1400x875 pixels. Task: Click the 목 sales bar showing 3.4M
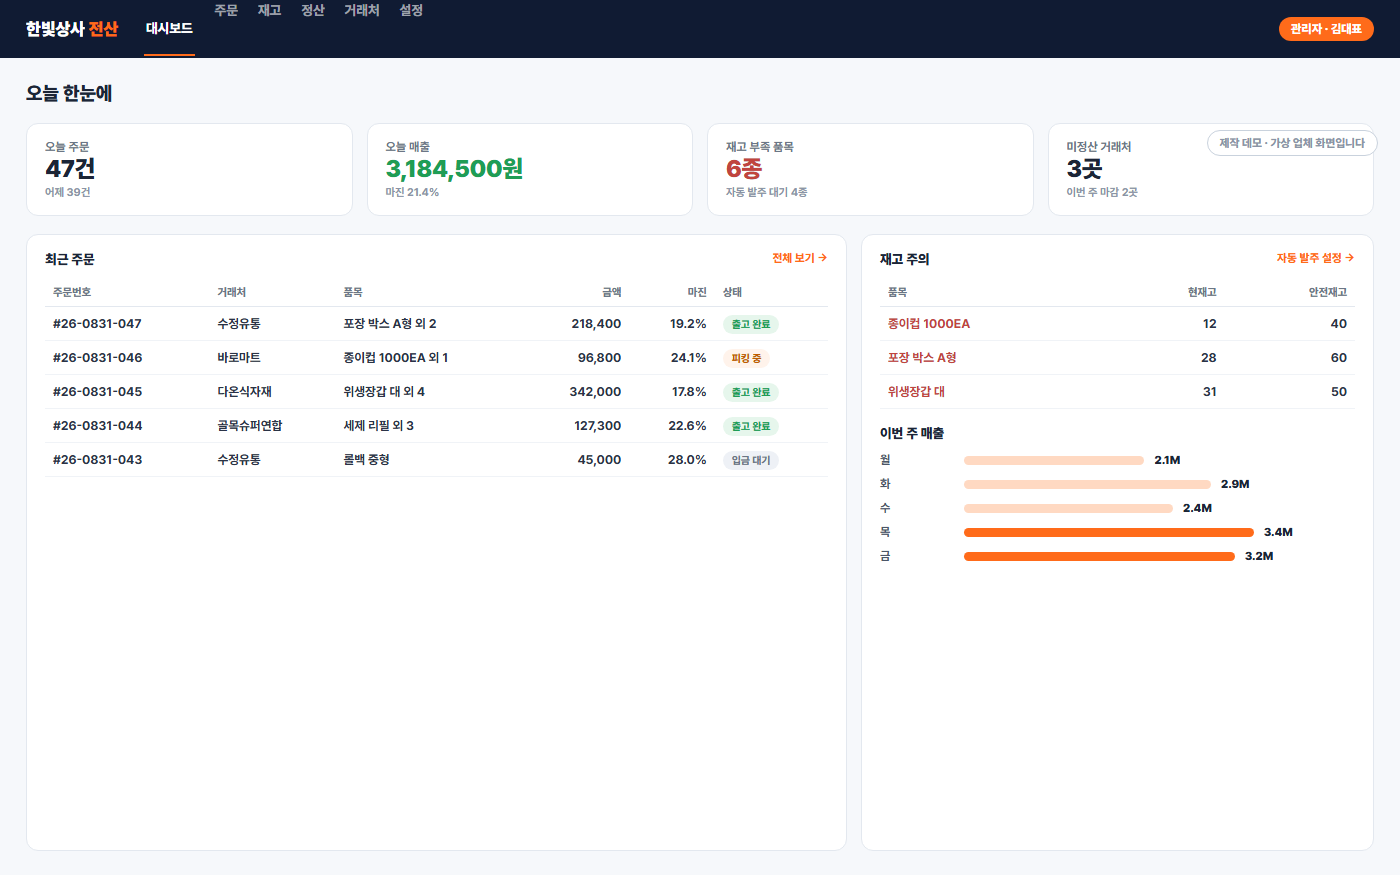1109,532
